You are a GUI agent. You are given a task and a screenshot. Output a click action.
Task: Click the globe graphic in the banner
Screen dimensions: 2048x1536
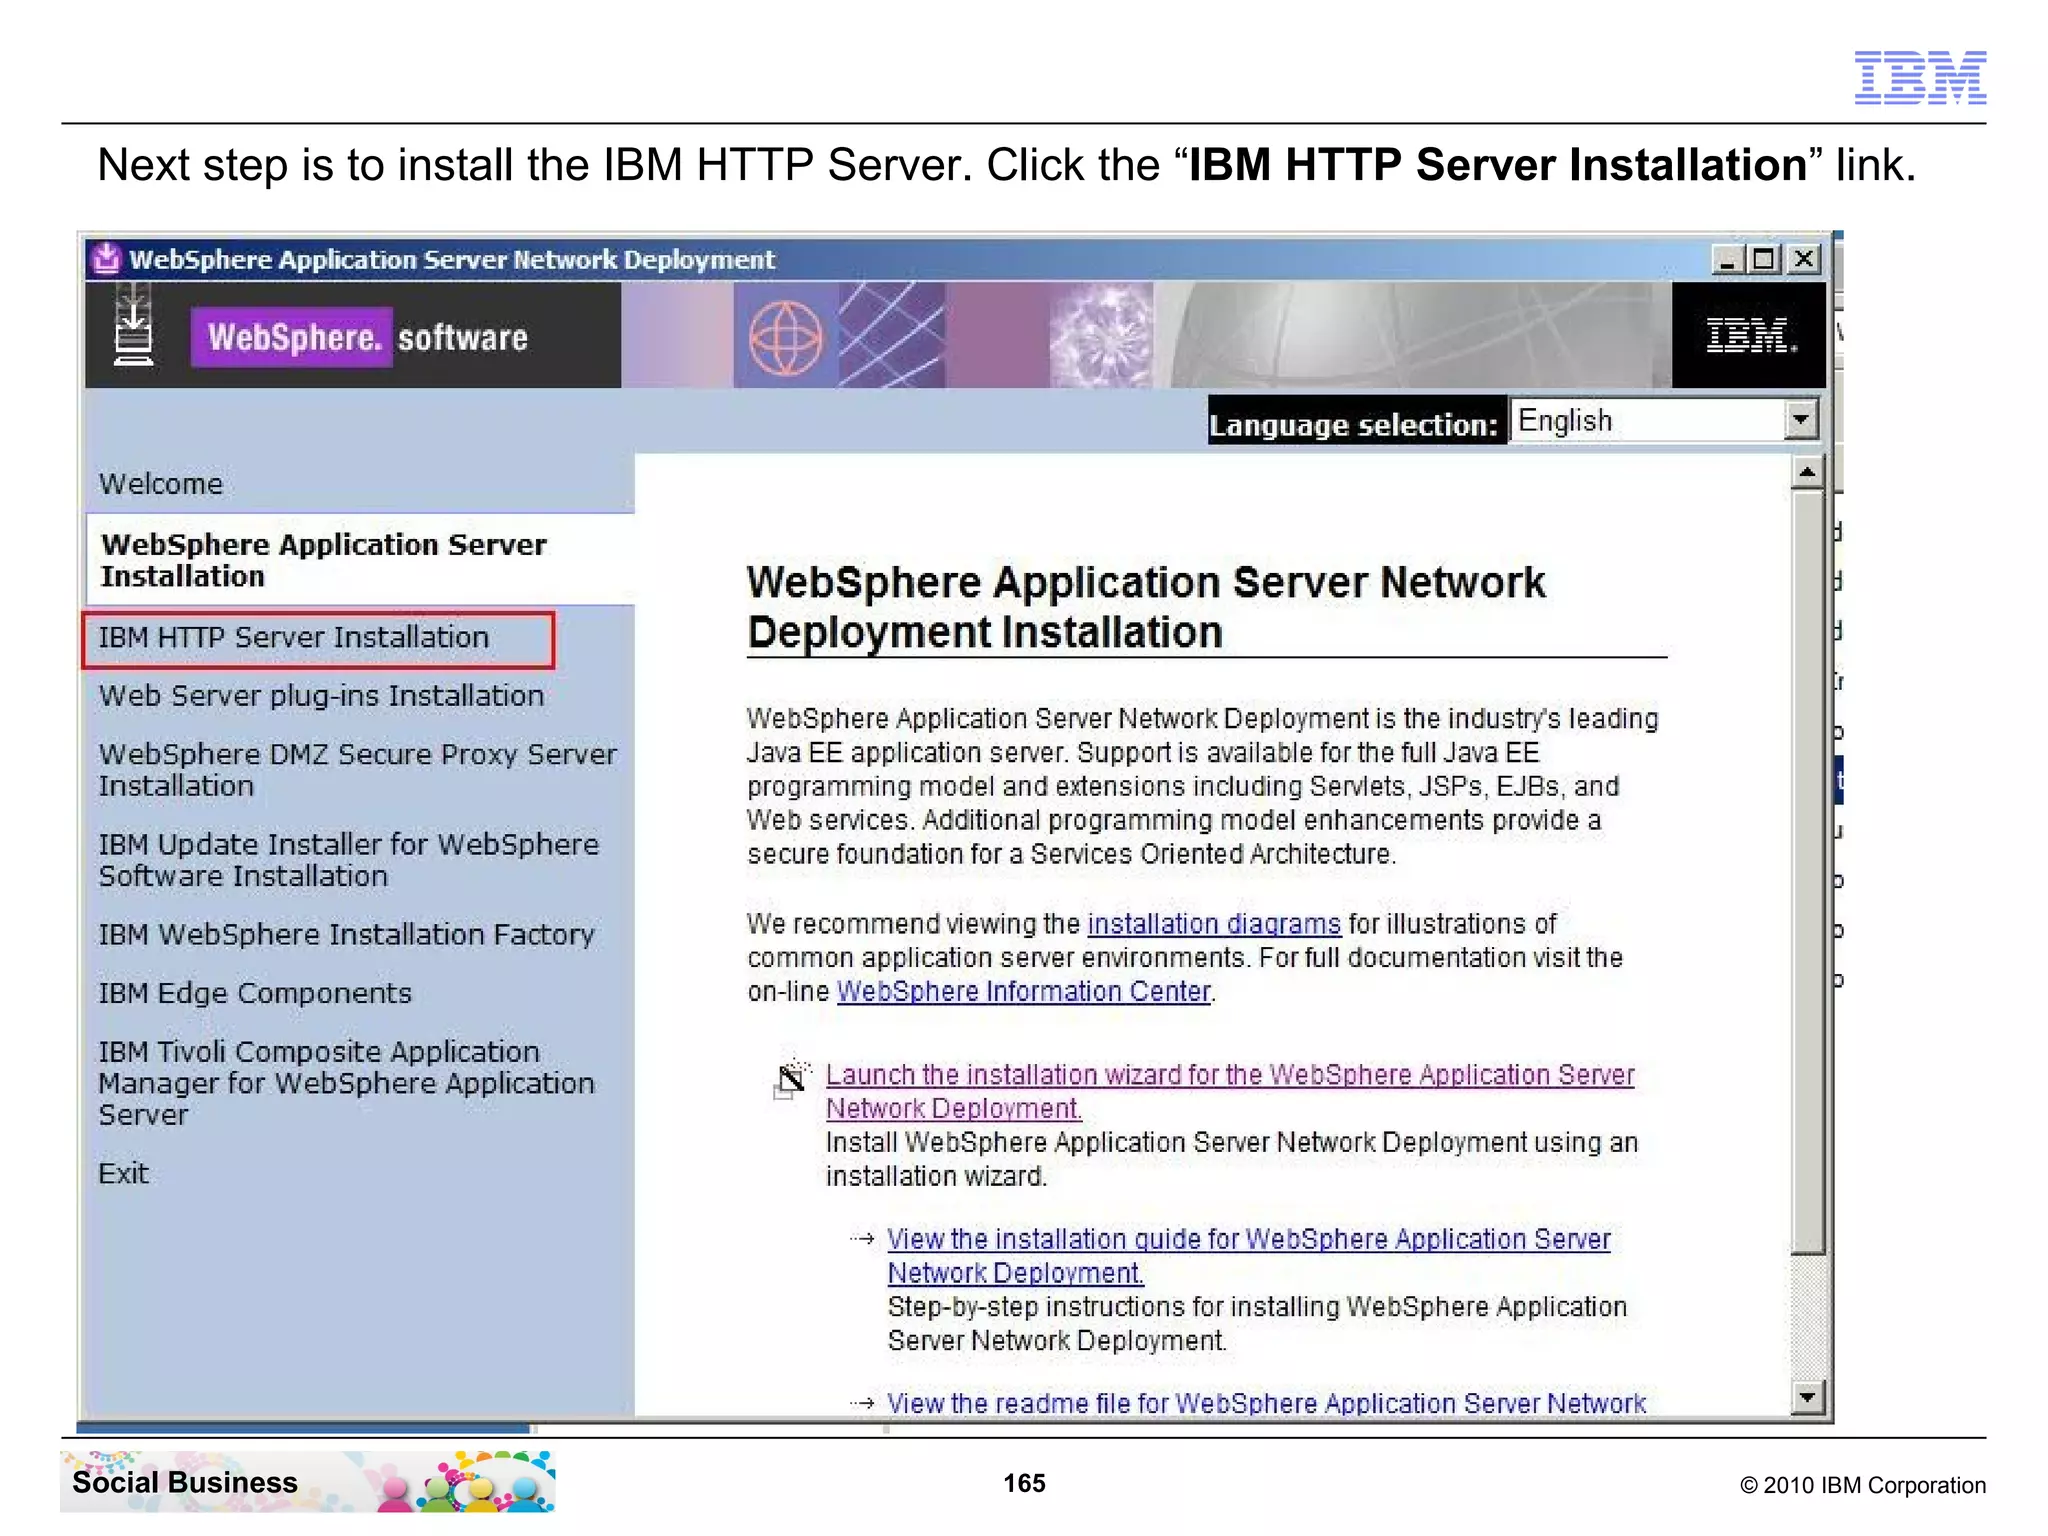(786, 338)
